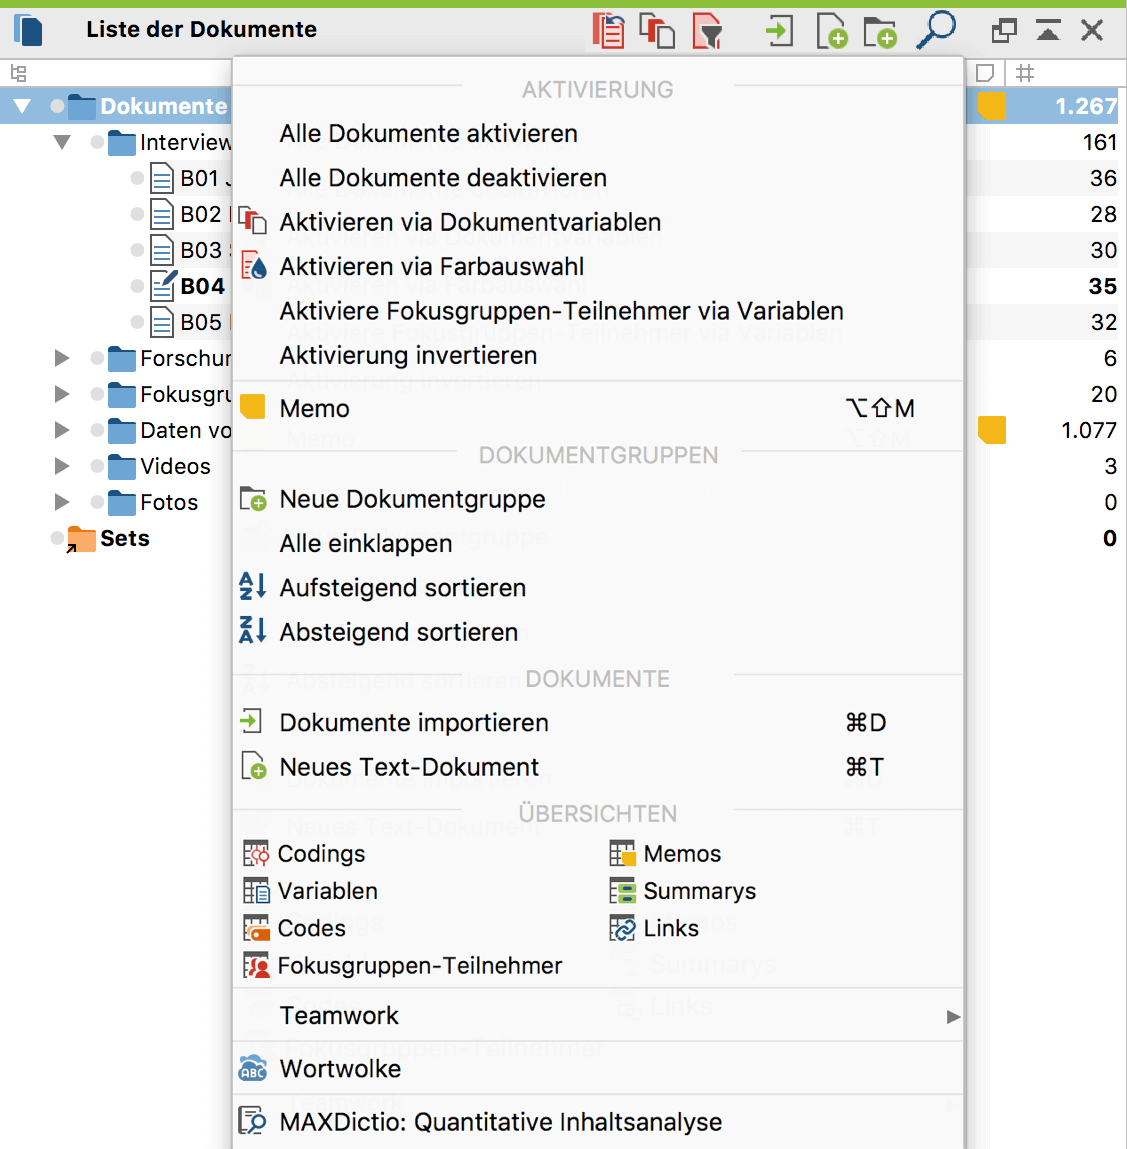Viewport: 1127px width, 1149px height.
Task: Open the Summarys overview
Action: click(x=699, y=891)
